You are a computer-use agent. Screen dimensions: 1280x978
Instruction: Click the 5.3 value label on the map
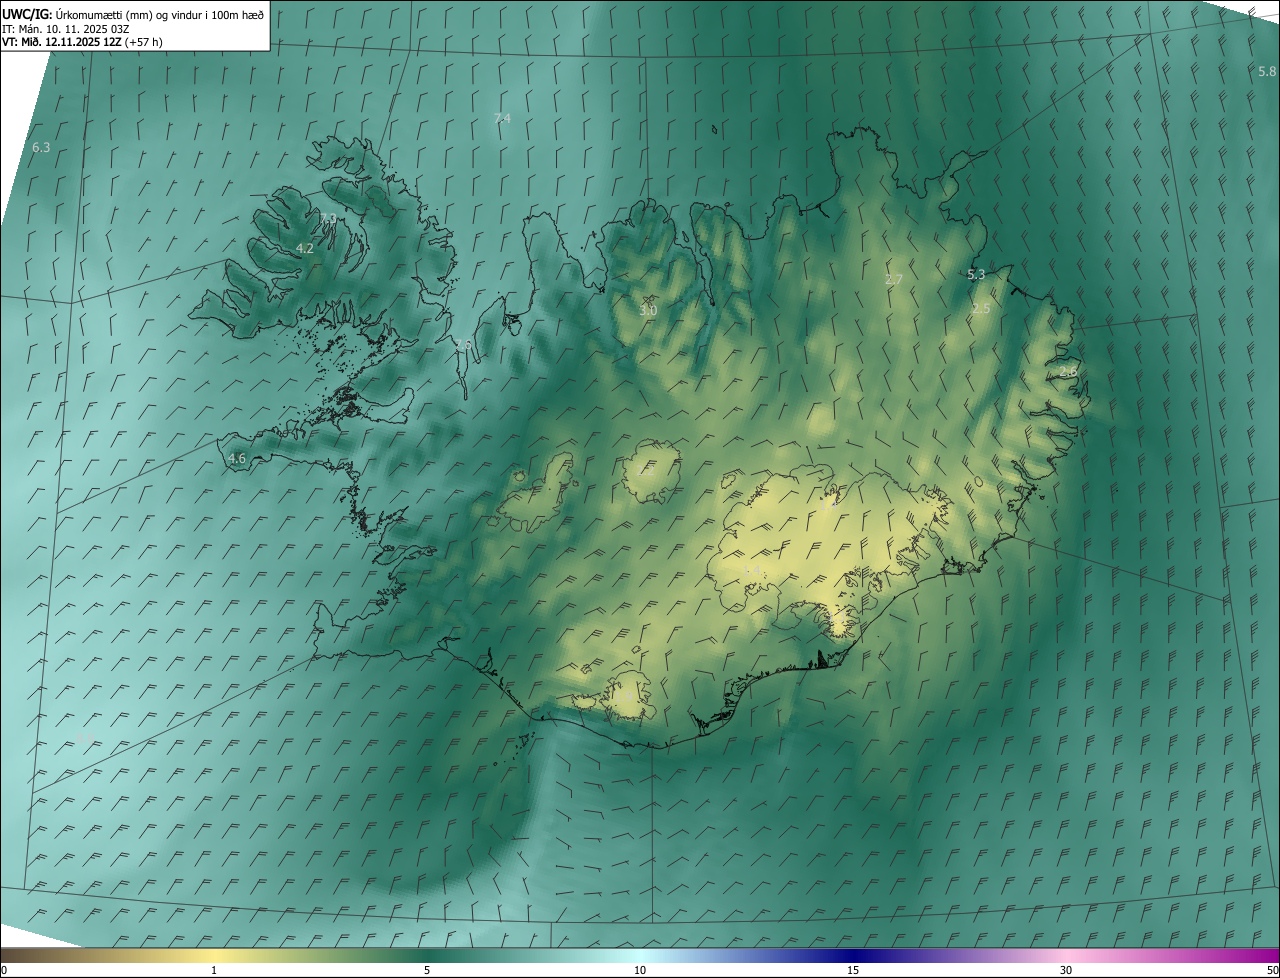pyautogui.click(x=977, y=275)
